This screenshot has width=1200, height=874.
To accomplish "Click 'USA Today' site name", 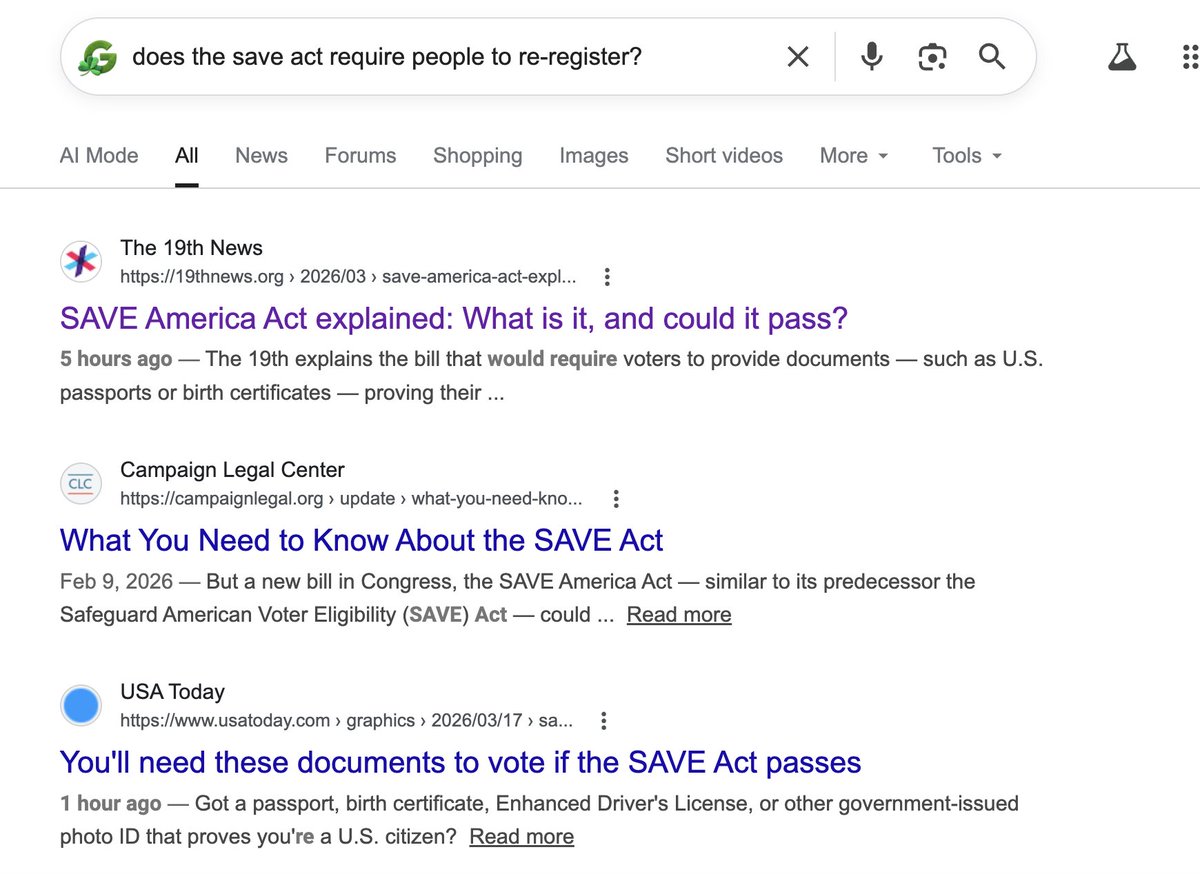I will (x=172, y=692).
